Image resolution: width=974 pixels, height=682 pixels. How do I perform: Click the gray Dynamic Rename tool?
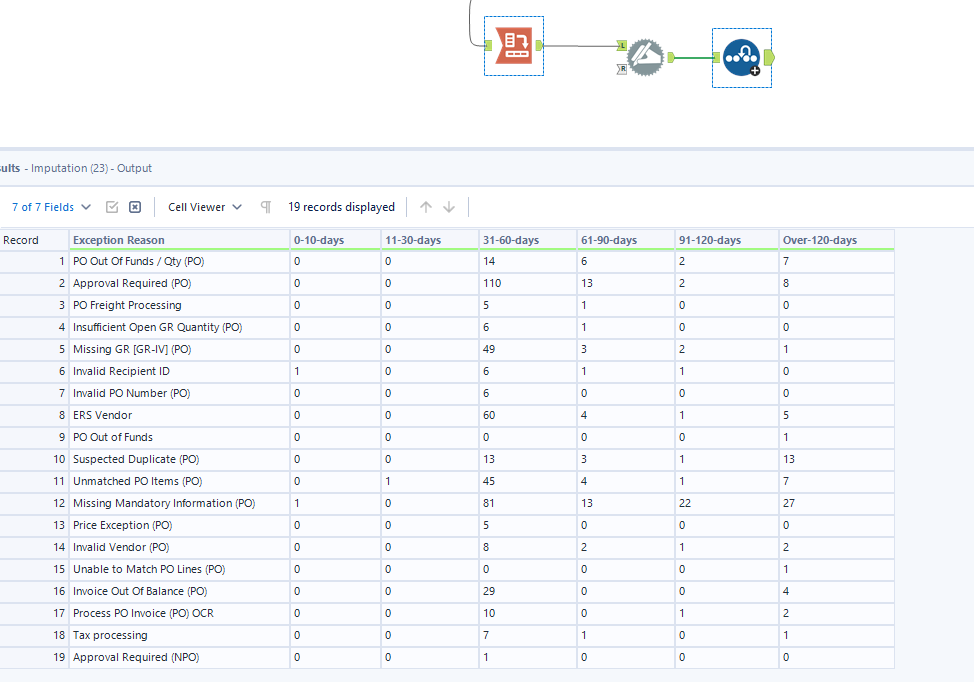[645, 58]
